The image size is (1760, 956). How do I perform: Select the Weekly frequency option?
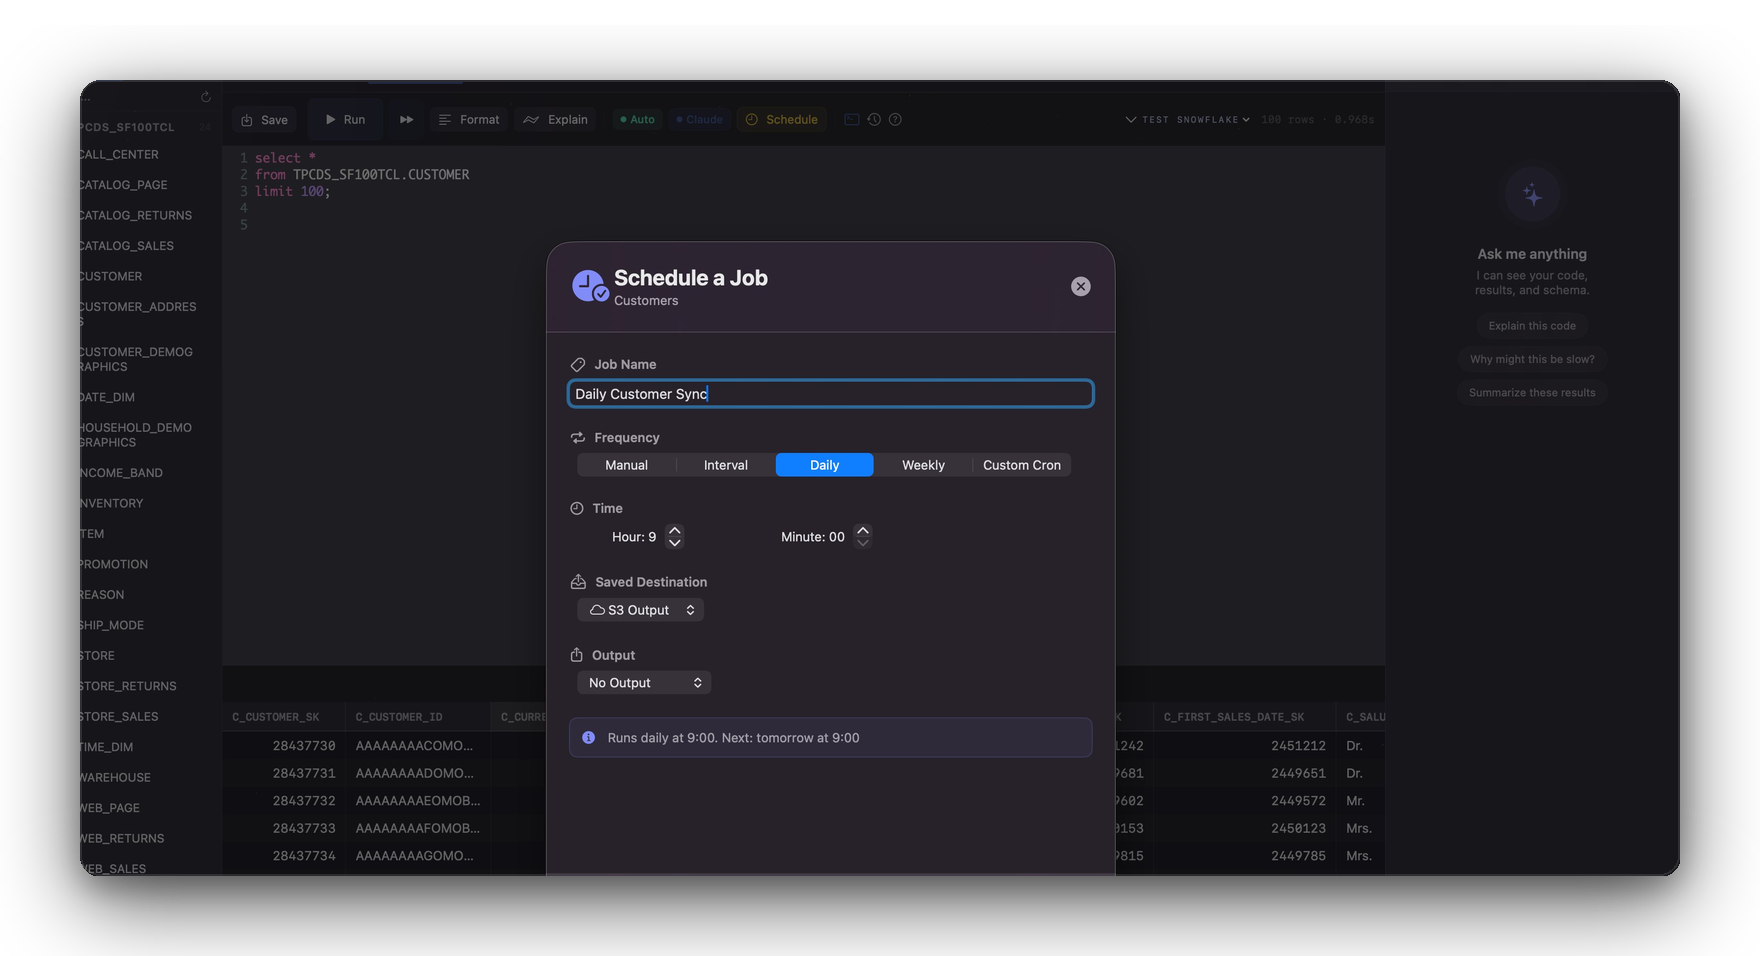923,465
